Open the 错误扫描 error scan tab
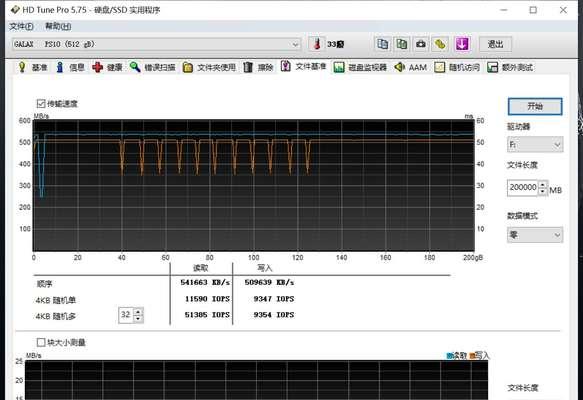The width and height of the screenshot is (583, 400). click(153, 67)
